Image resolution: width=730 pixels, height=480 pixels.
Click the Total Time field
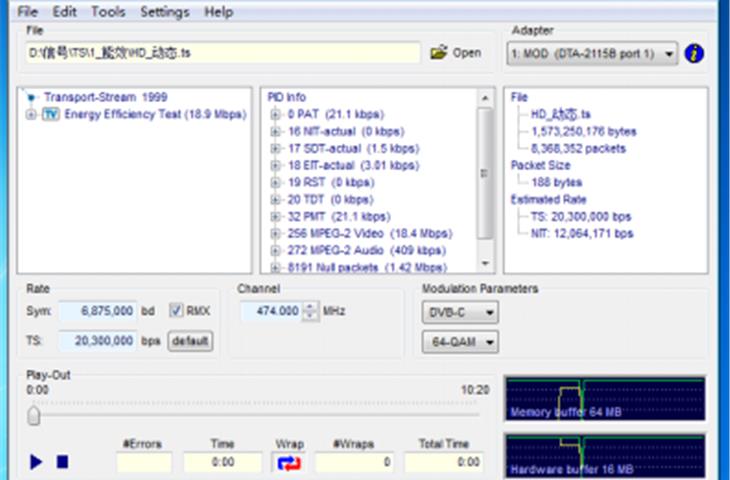click(x=444, y=462)
